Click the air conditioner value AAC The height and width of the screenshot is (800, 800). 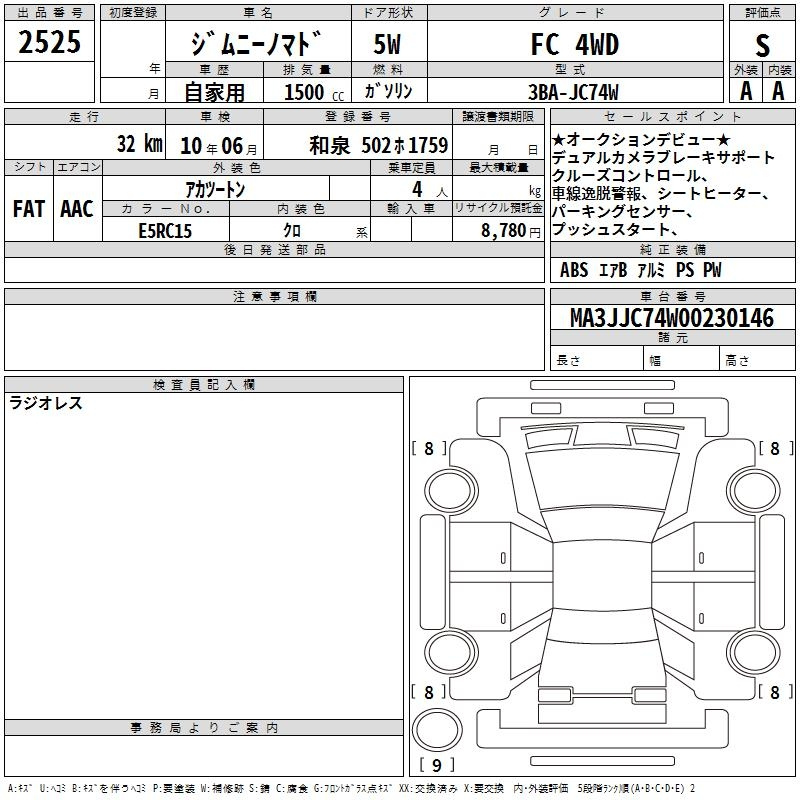coord(77,209)
